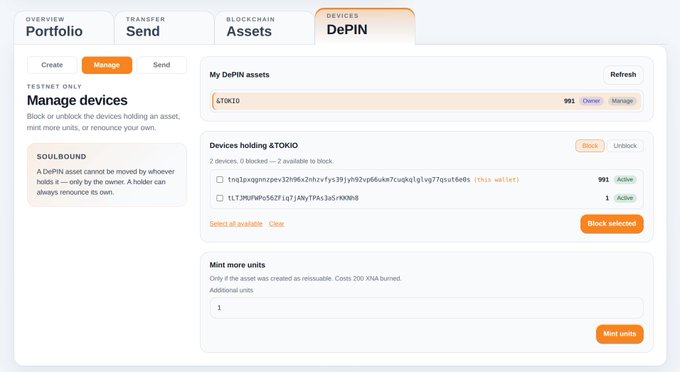Open the Send sub-tab under DePIN

(x=161, y=65)
